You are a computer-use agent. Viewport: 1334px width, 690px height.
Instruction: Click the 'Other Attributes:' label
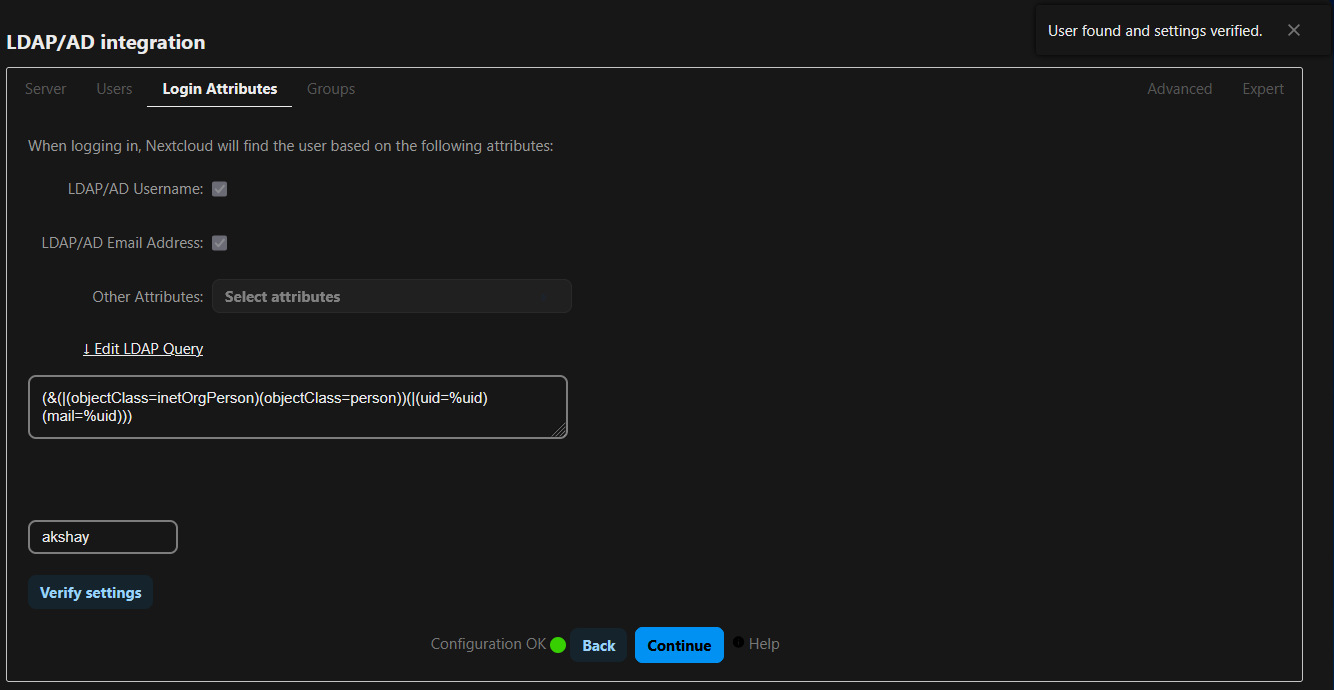148,297
